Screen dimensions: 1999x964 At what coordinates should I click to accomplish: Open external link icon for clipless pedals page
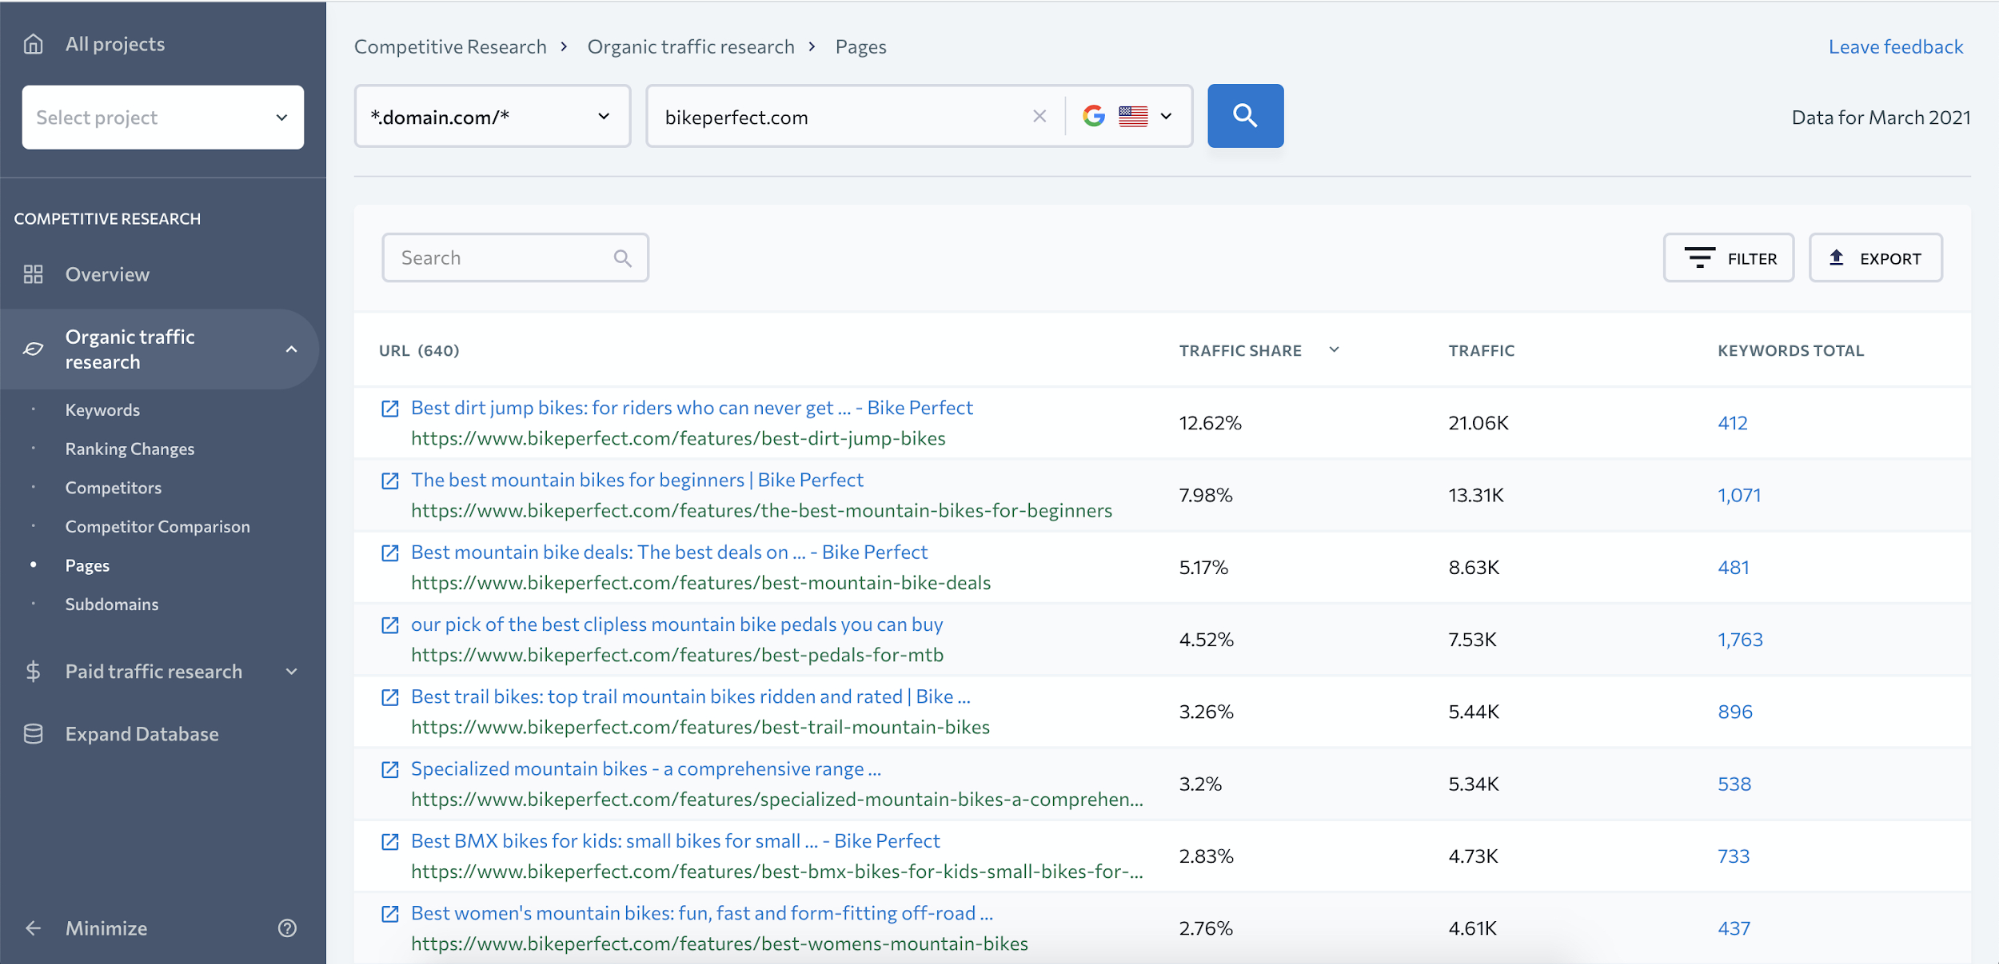(x=390, y=625)
